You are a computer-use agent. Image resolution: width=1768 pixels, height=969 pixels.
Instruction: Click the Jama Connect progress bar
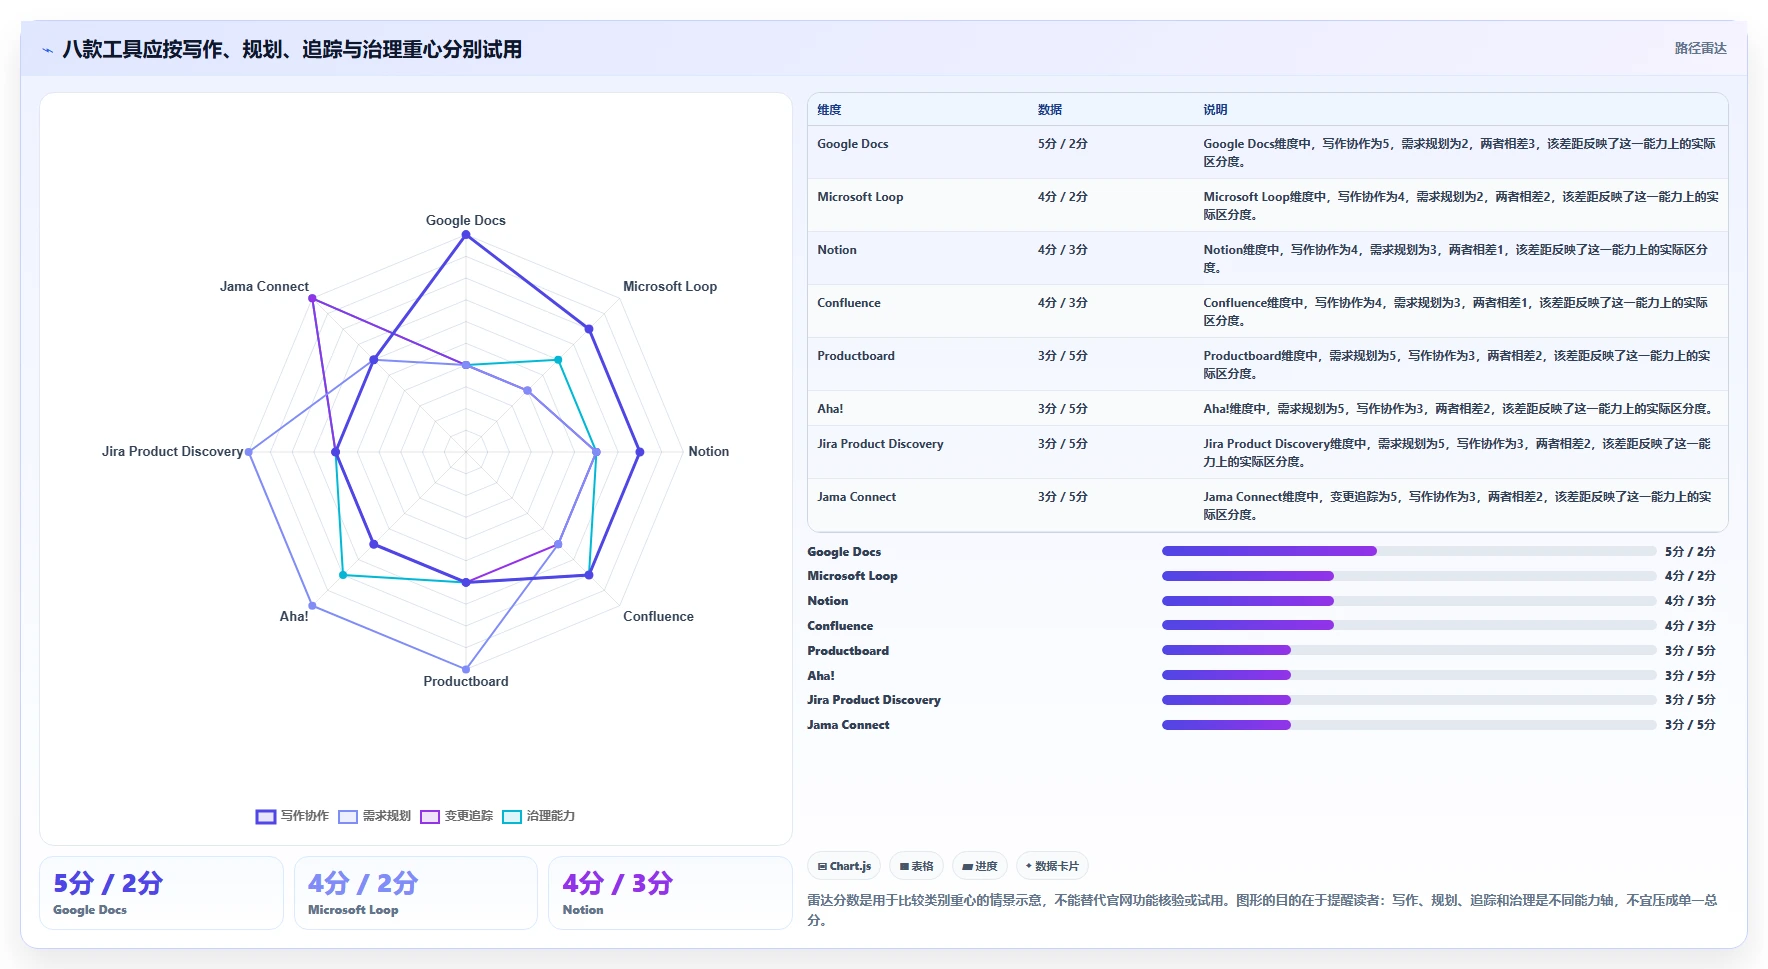point(1409,725)
